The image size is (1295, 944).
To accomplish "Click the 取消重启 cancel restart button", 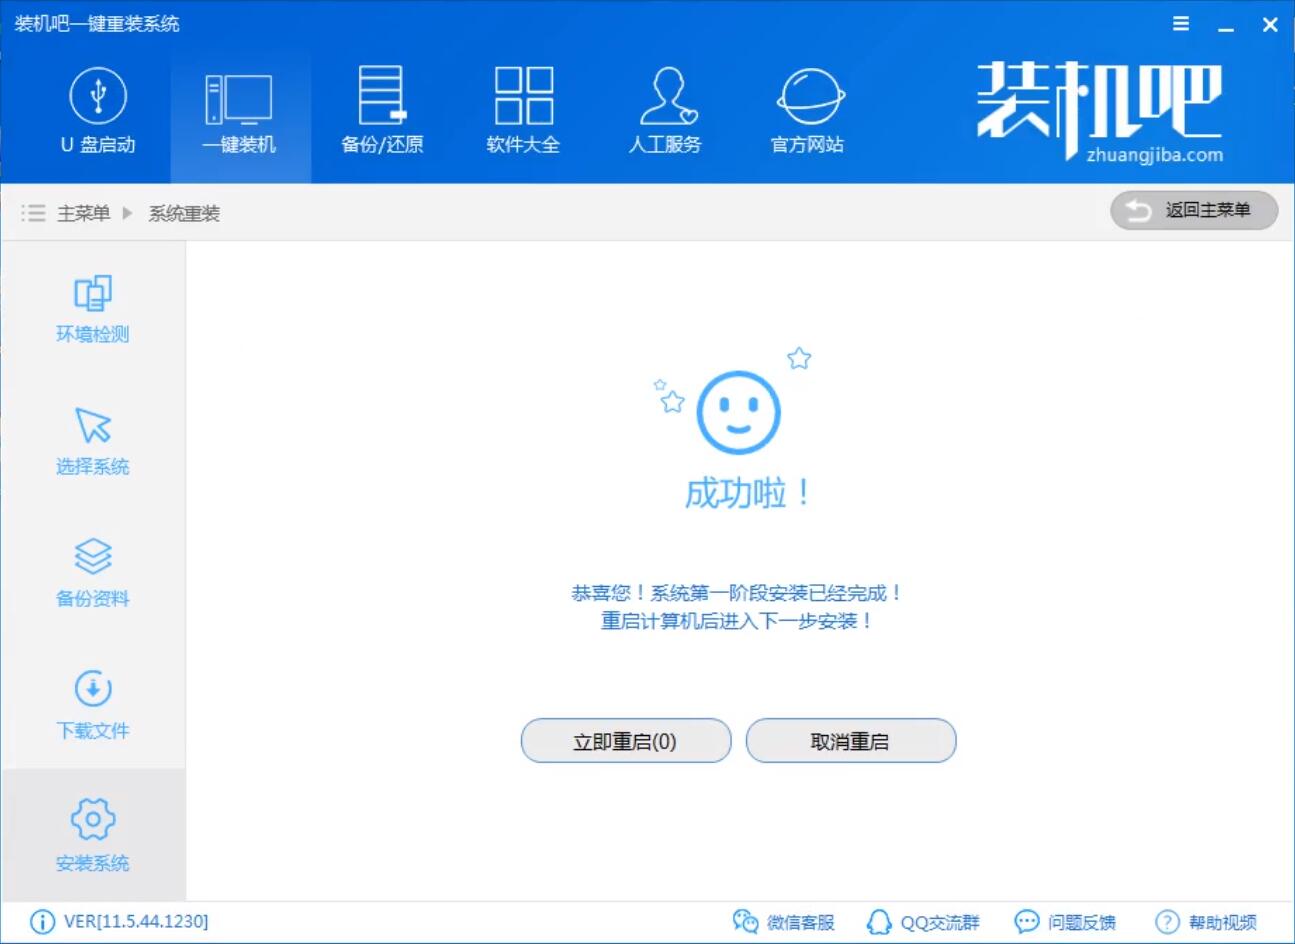I will (x=851, y=740).
